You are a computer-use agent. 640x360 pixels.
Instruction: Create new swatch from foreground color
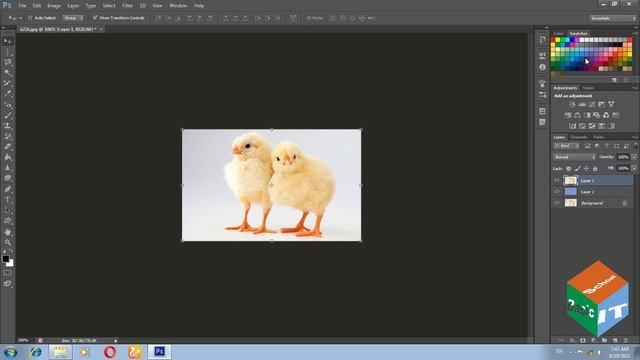(x=614, y=80)
